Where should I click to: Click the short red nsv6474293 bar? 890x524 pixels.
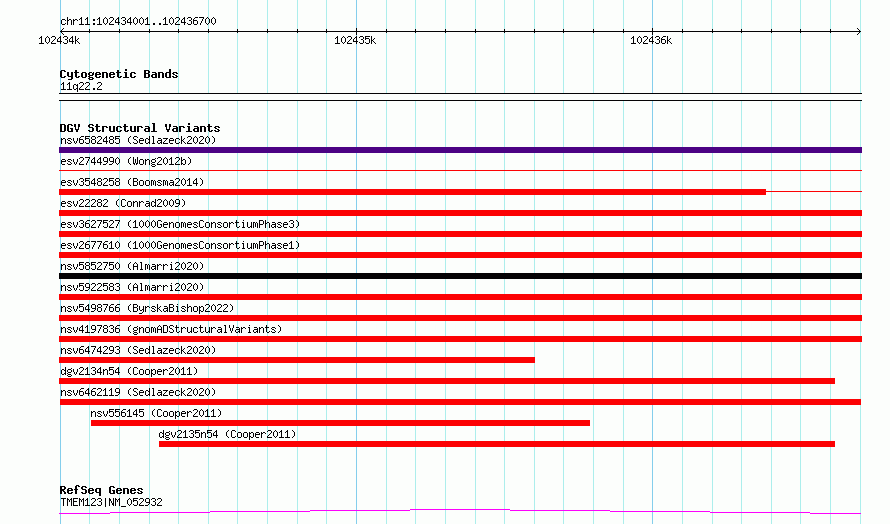tap(297, 360)
